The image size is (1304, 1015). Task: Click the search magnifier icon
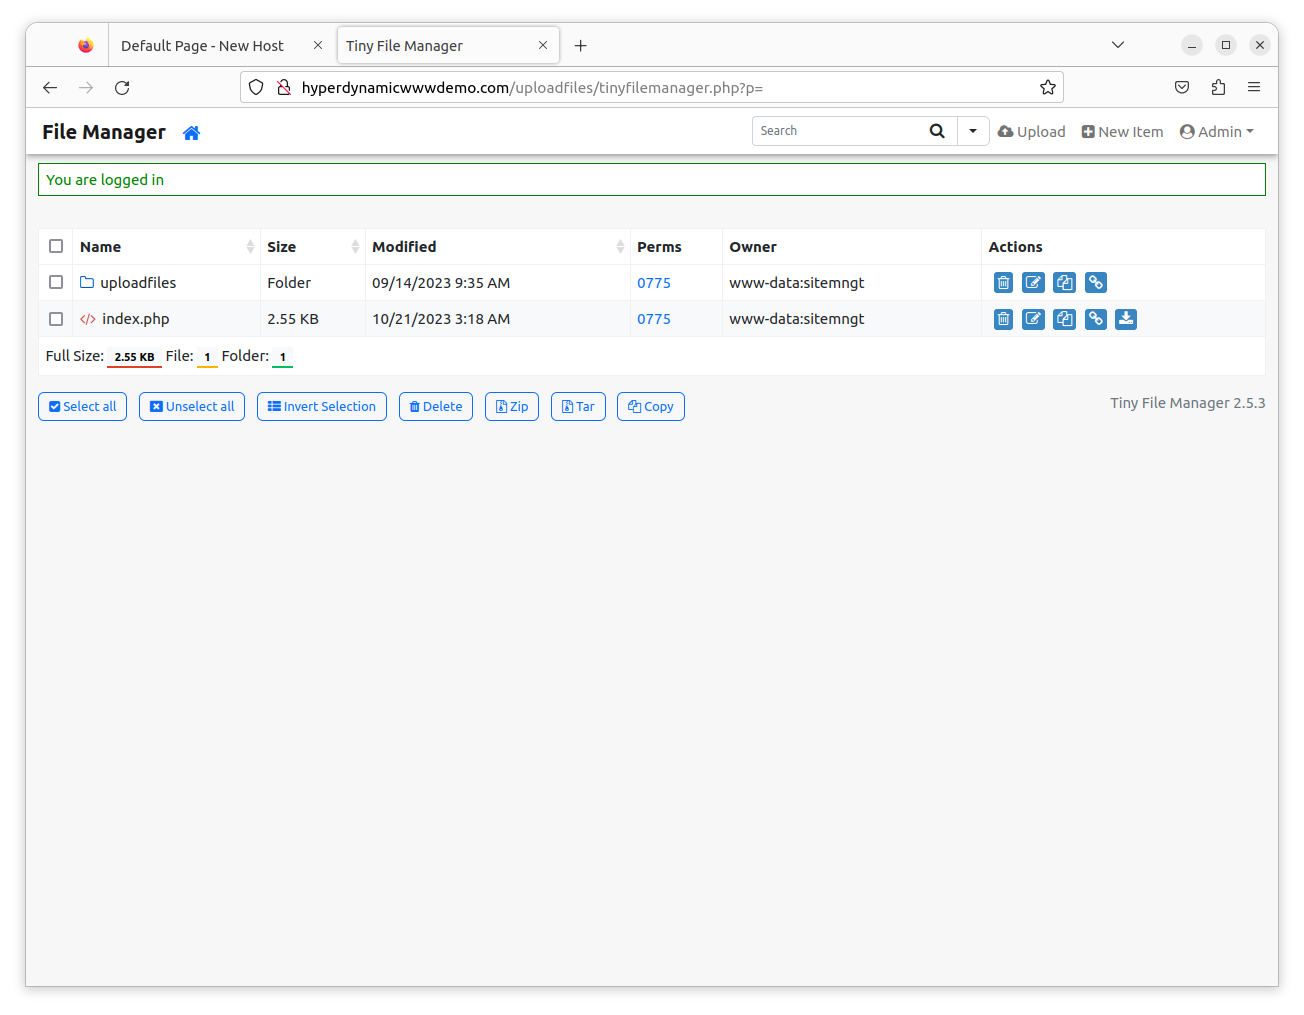[937, 131]
